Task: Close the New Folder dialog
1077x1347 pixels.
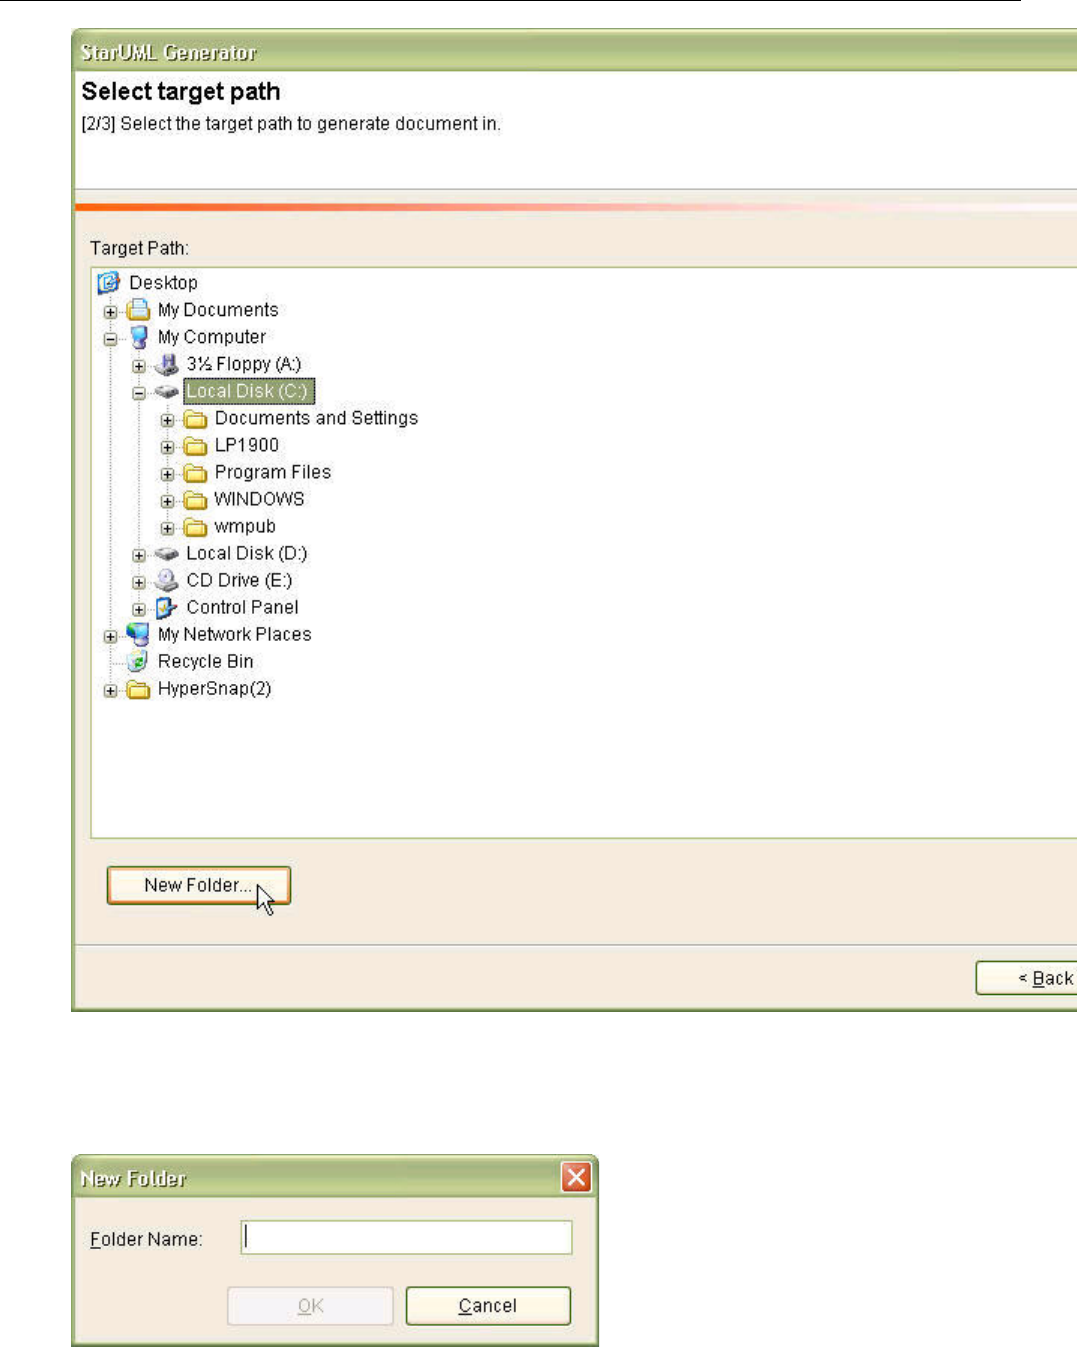Action: 576,1177
